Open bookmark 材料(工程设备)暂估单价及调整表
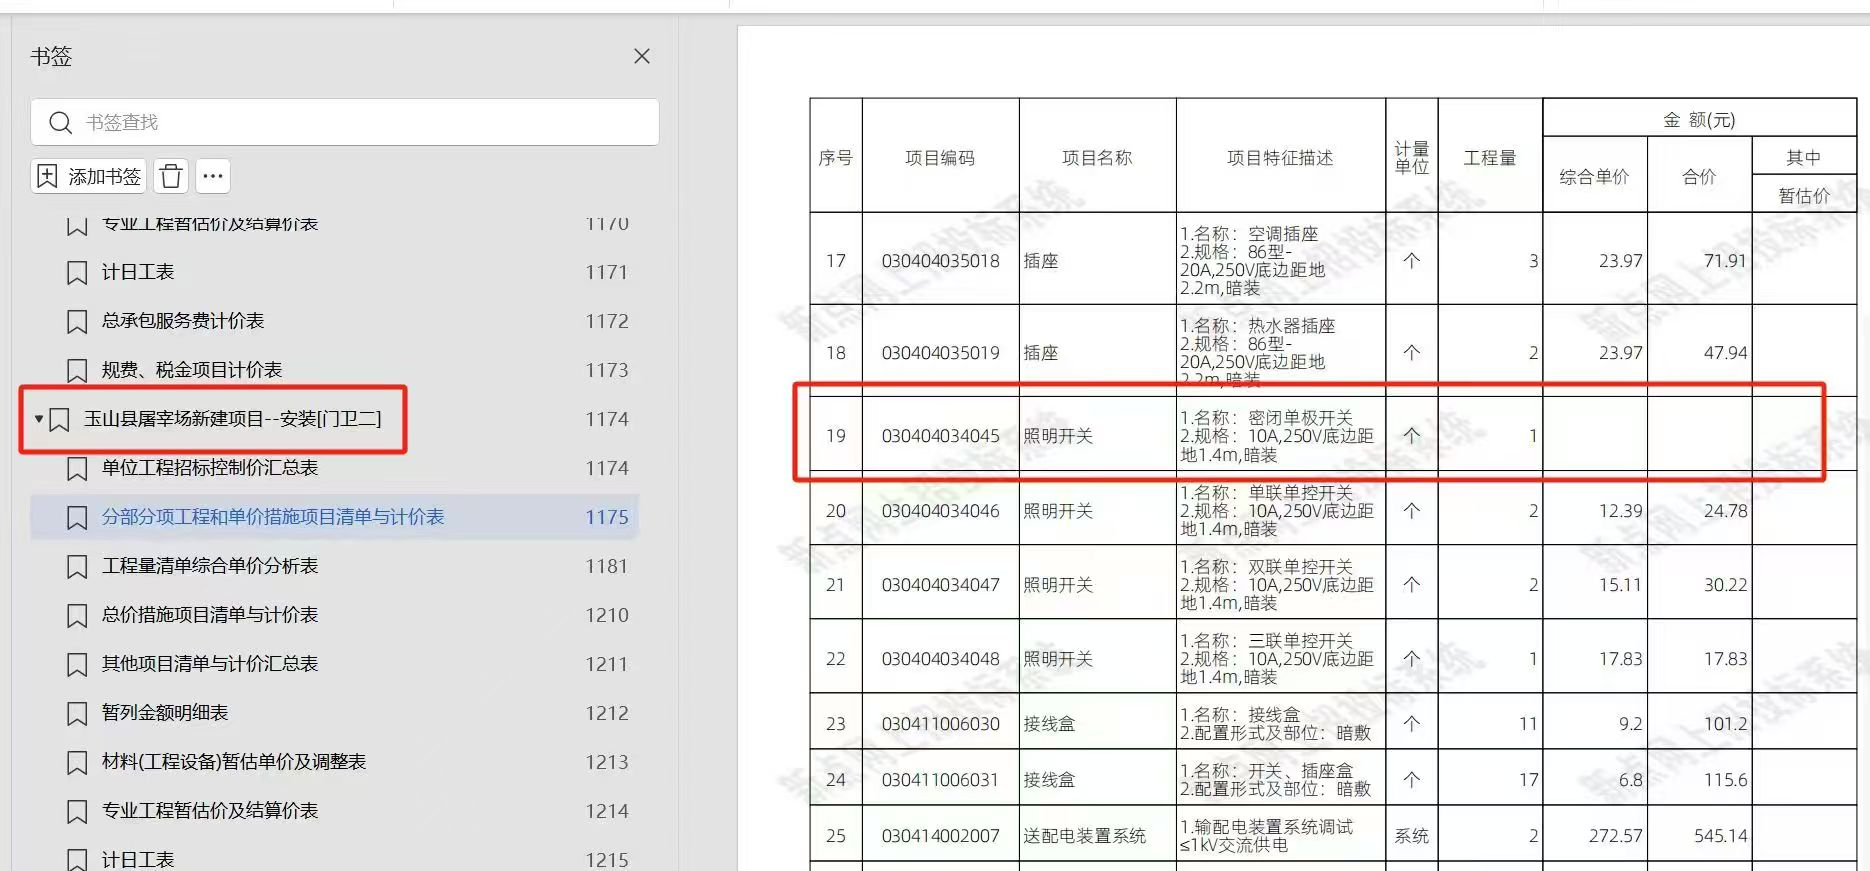Viewport: 1870px width, 871px height. pos(234,762)
